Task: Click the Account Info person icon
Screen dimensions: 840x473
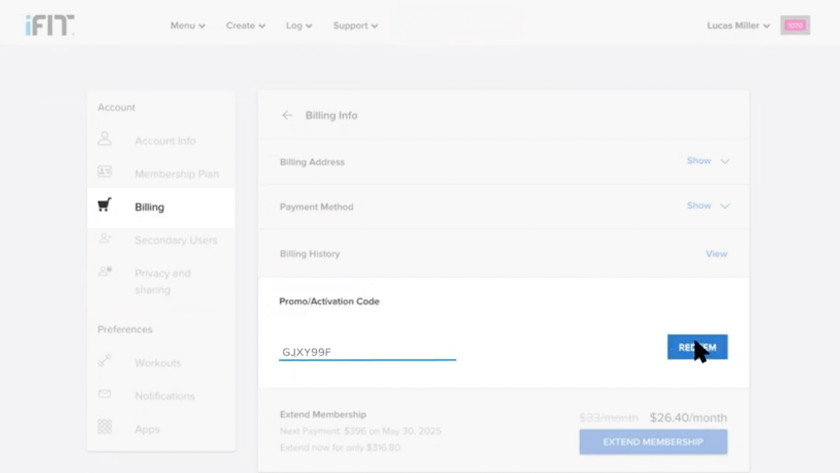Action: pos(105,140)
